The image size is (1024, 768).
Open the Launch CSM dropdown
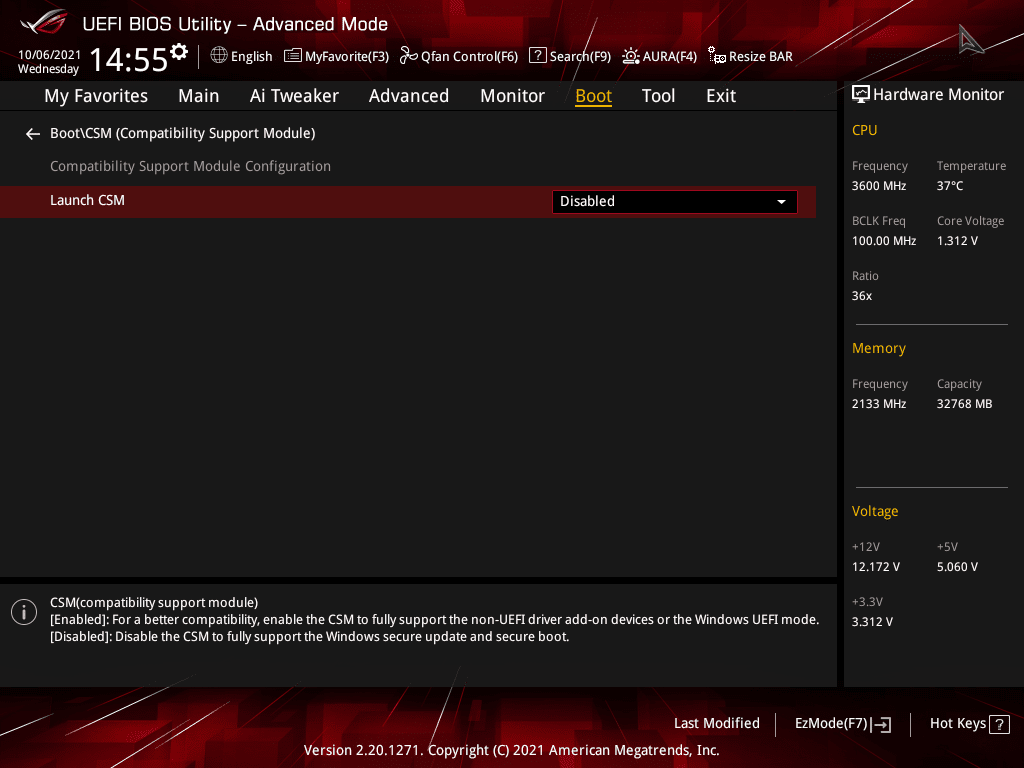pos(675,202)
